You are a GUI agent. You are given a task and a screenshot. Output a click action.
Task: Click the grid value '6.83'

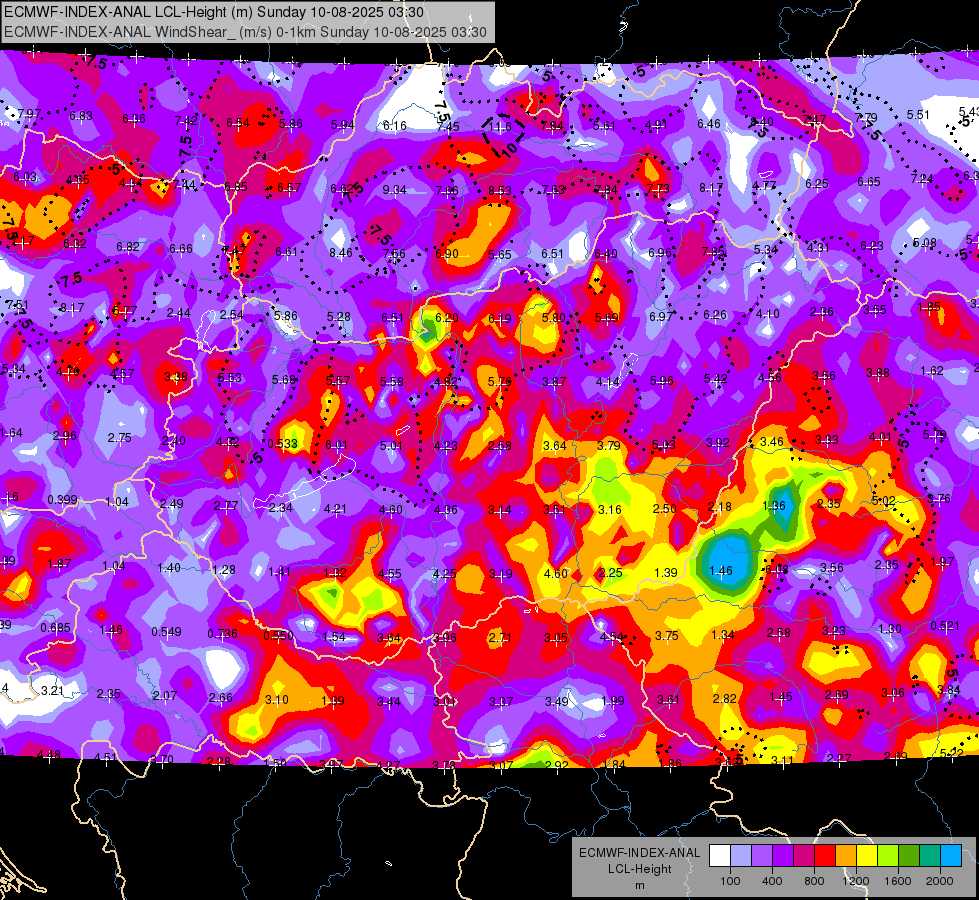(81, 116)
